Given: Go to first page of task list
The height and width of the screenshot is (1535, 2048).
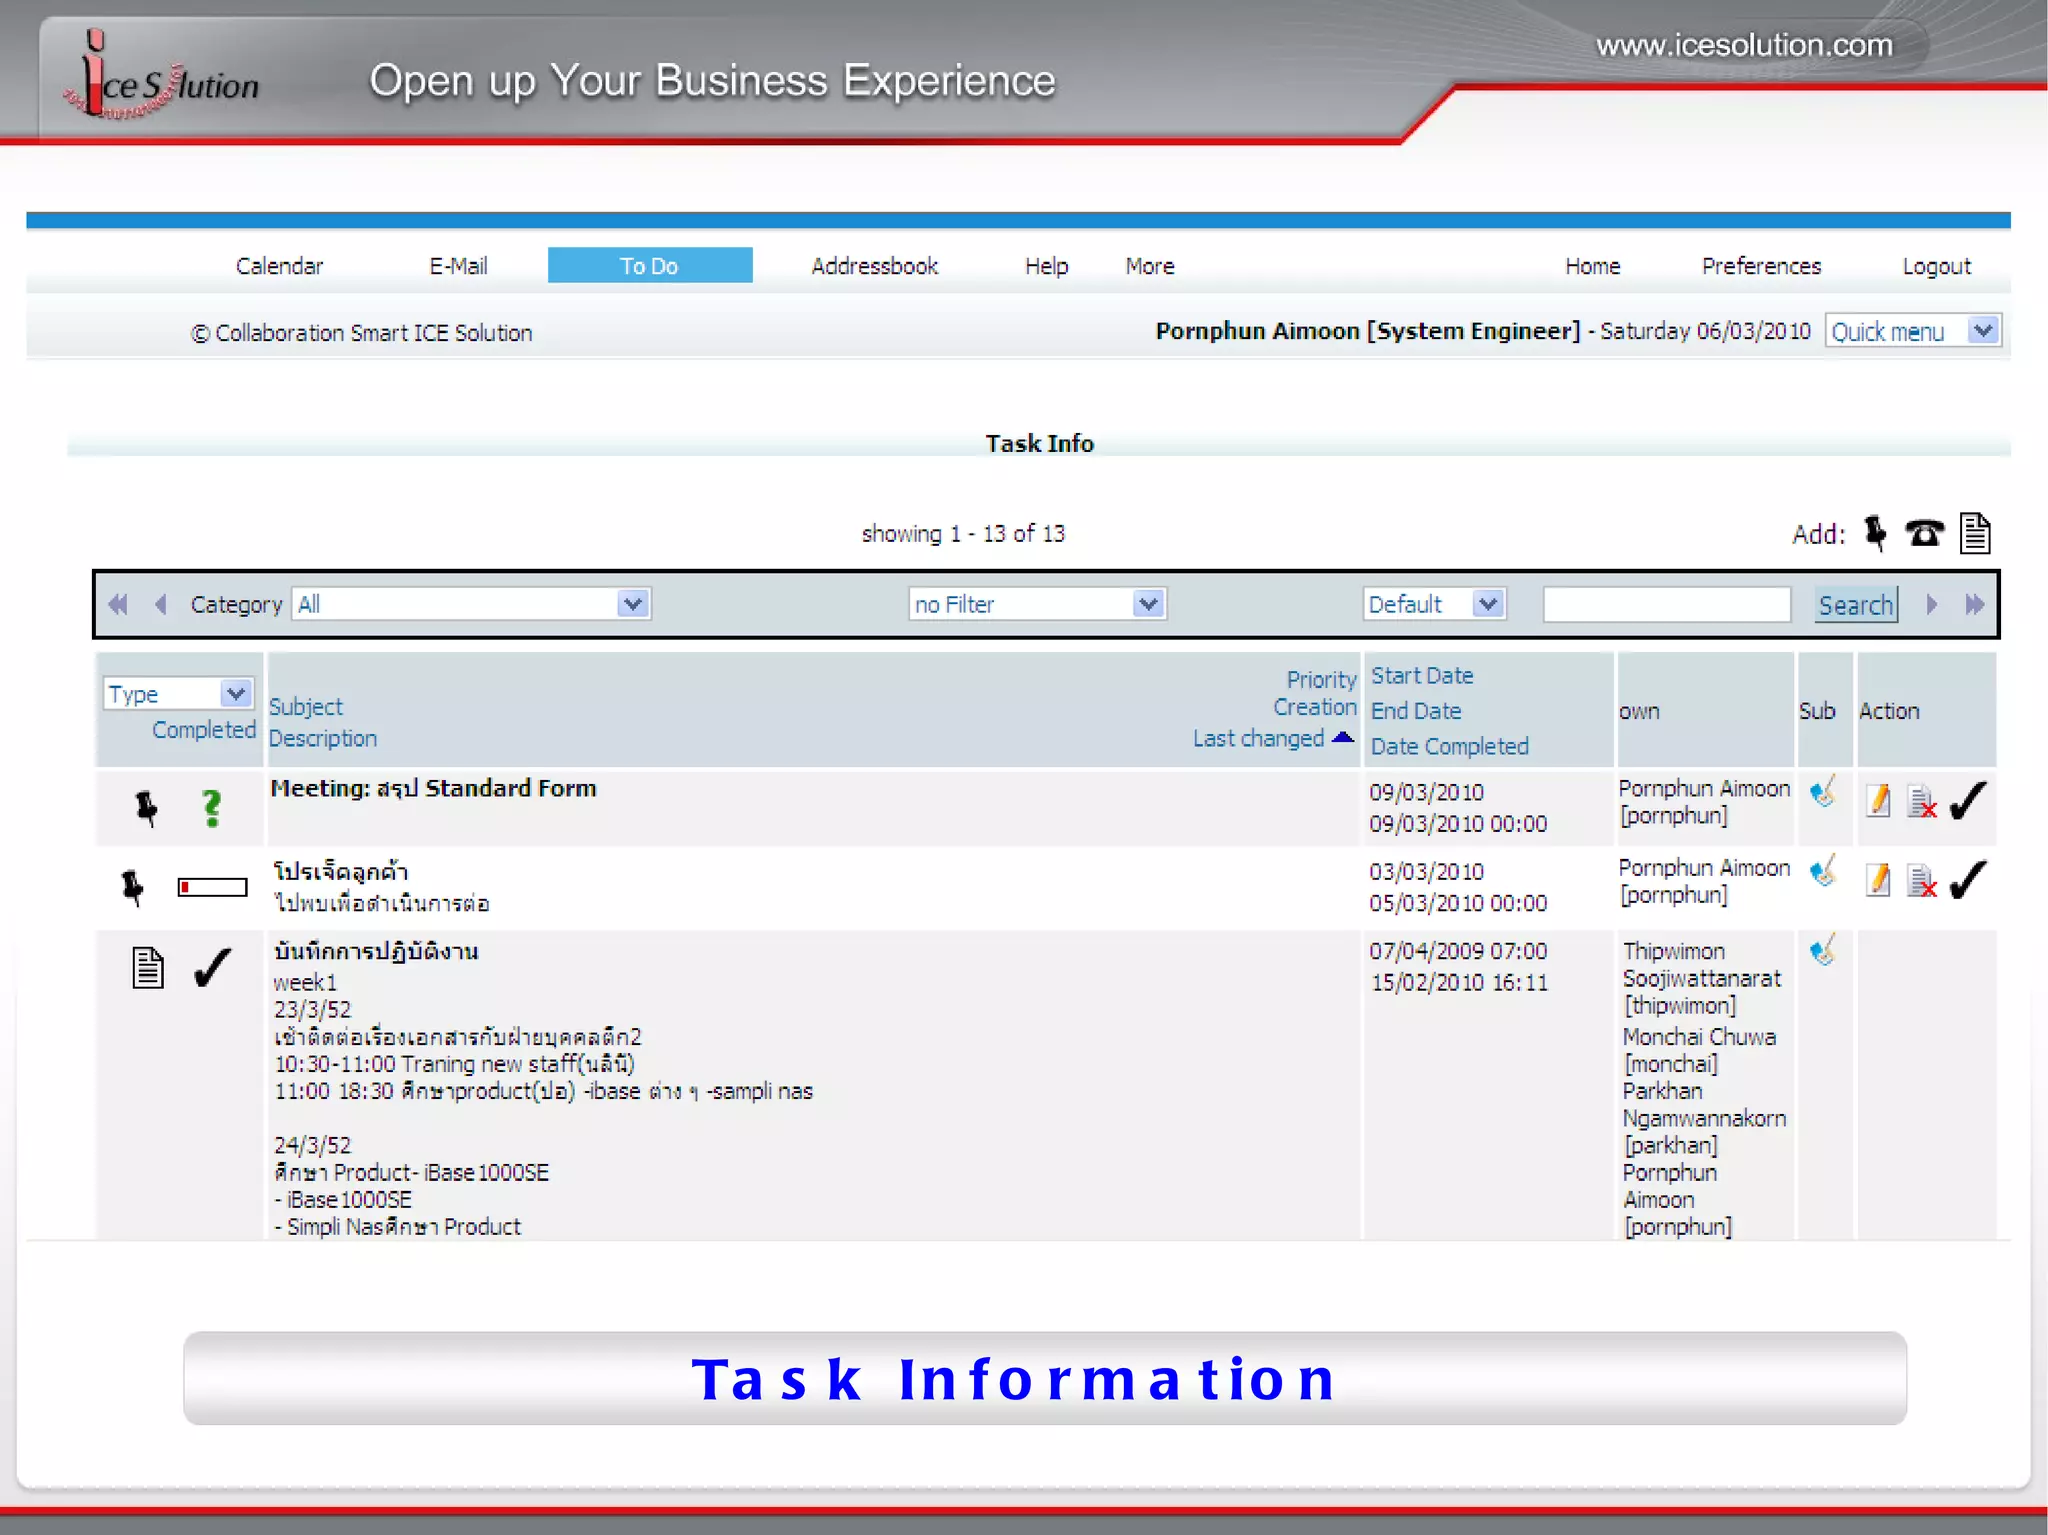Looking at the screenshot, I should (x=118, y=604).
